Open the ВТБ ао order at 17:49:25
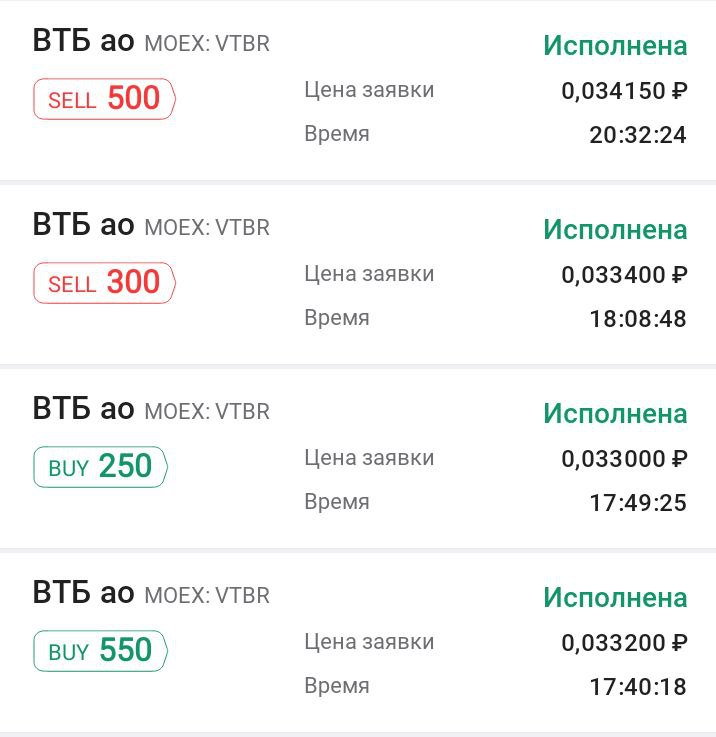 [358, 458]
